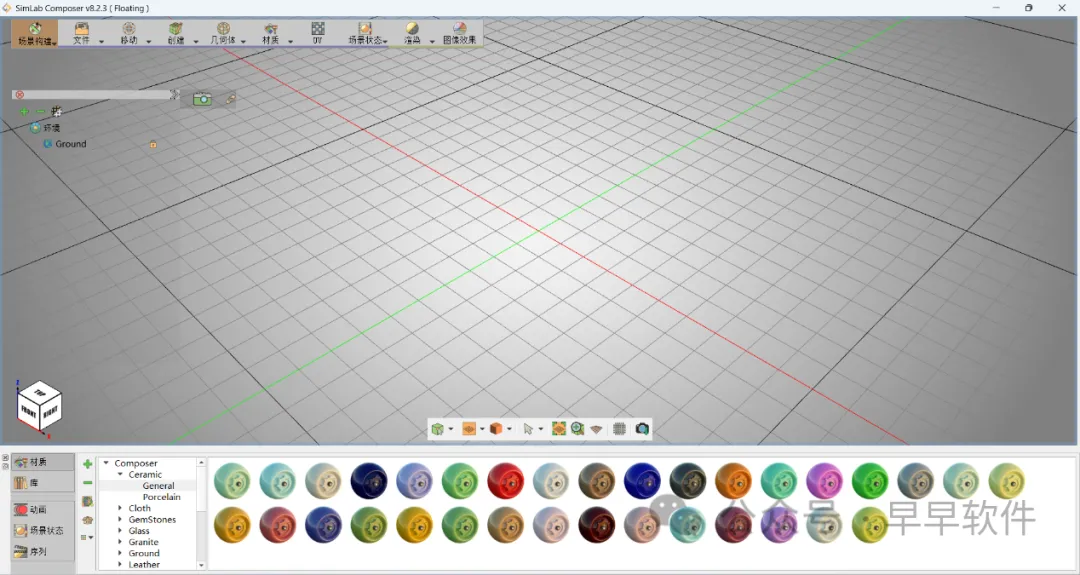Open 图像效果 image effects

[x=459, y=33]
